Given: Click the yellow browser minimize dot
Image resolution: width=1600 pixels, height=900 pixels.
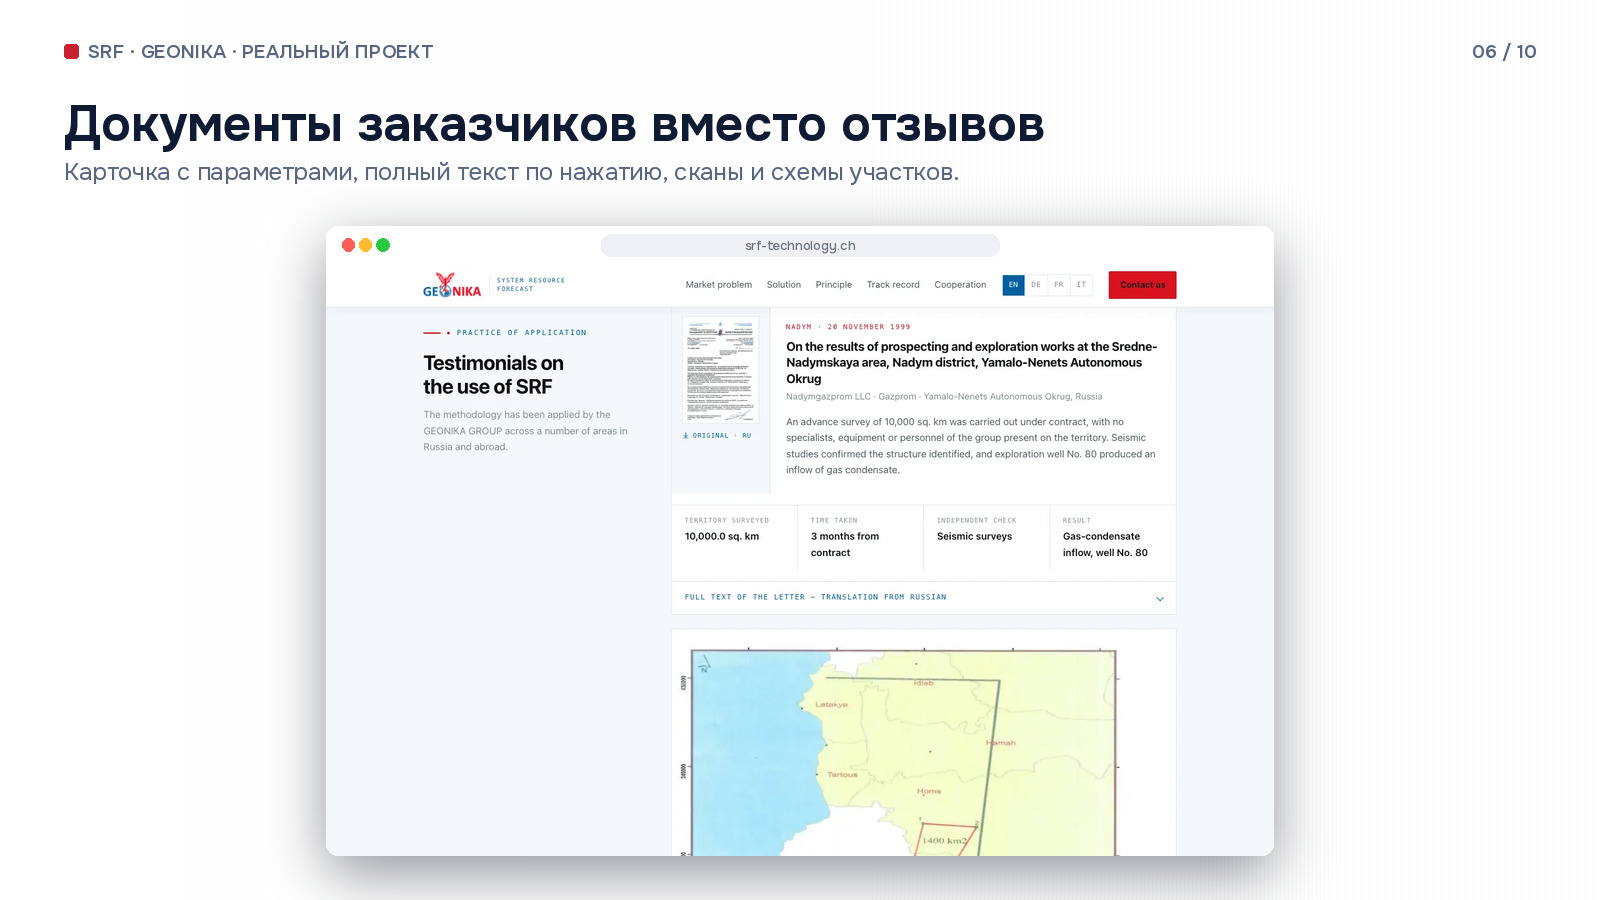Looking at the screenshot, I should (x=366, y=245).
